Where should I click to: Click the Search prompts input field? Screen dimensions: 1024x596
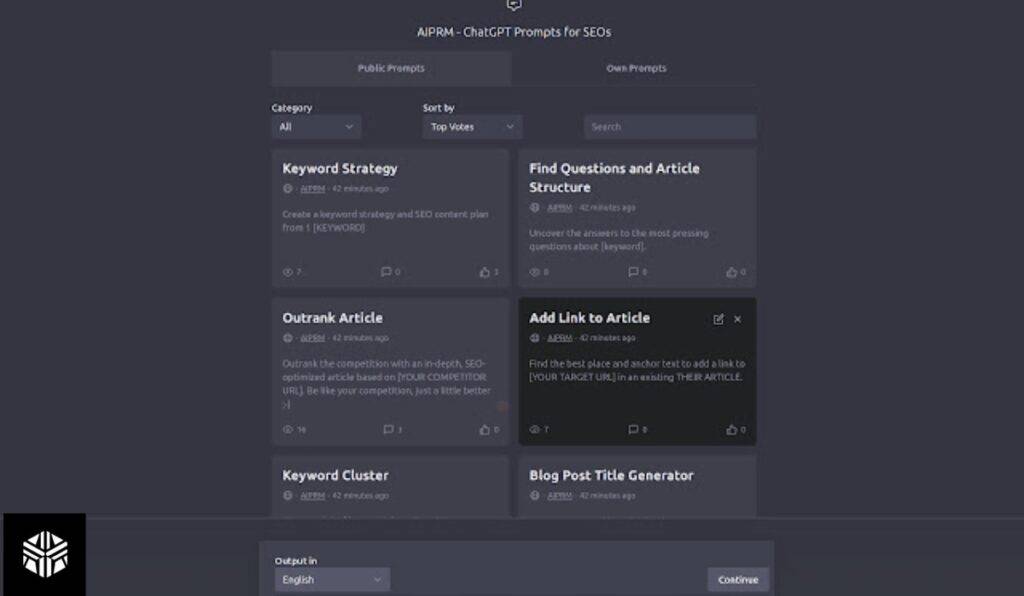(670, 127)
